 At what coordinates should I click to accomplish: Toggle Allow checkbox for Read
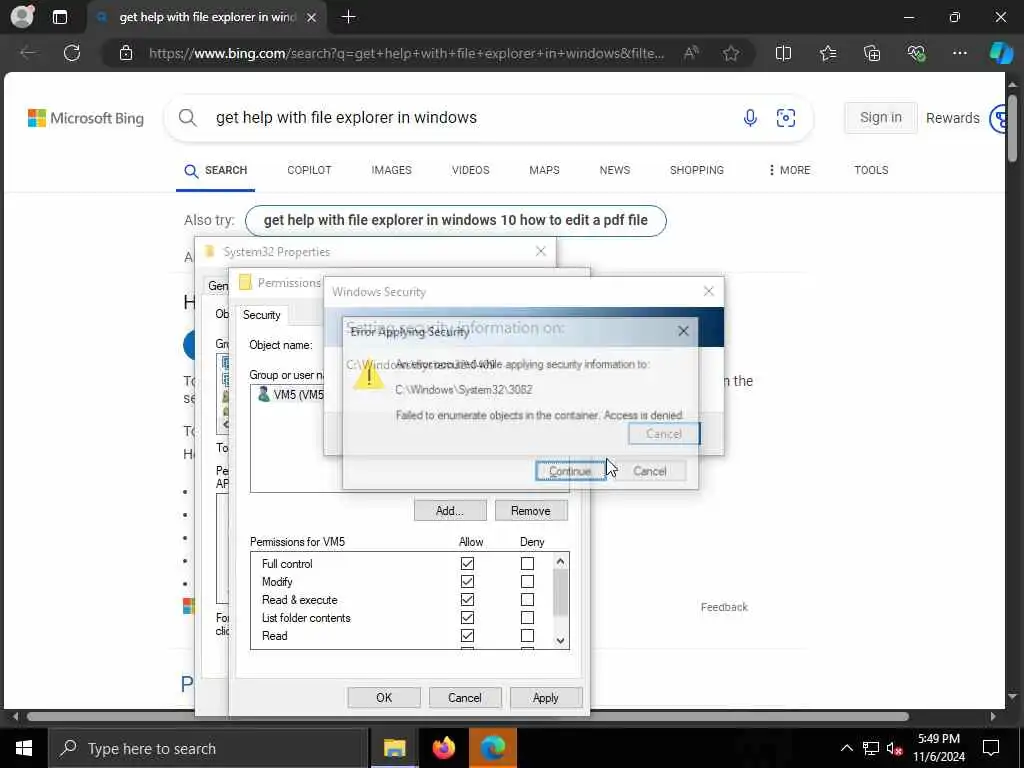[x=467, y=635]
